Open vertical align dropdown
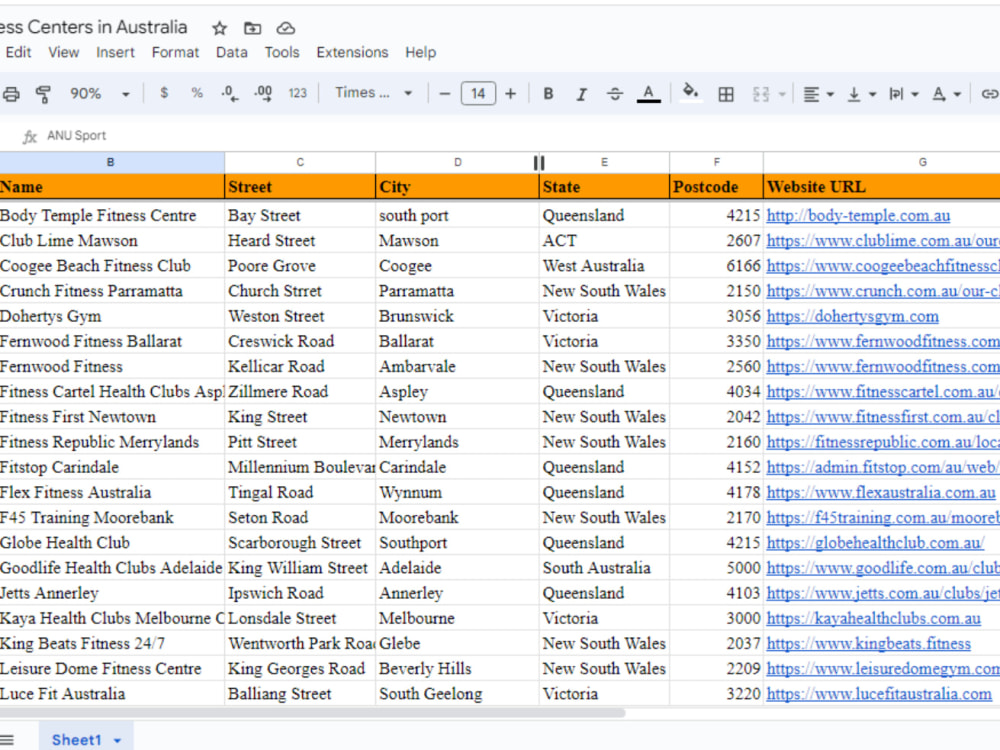 (x=861, y=94)
